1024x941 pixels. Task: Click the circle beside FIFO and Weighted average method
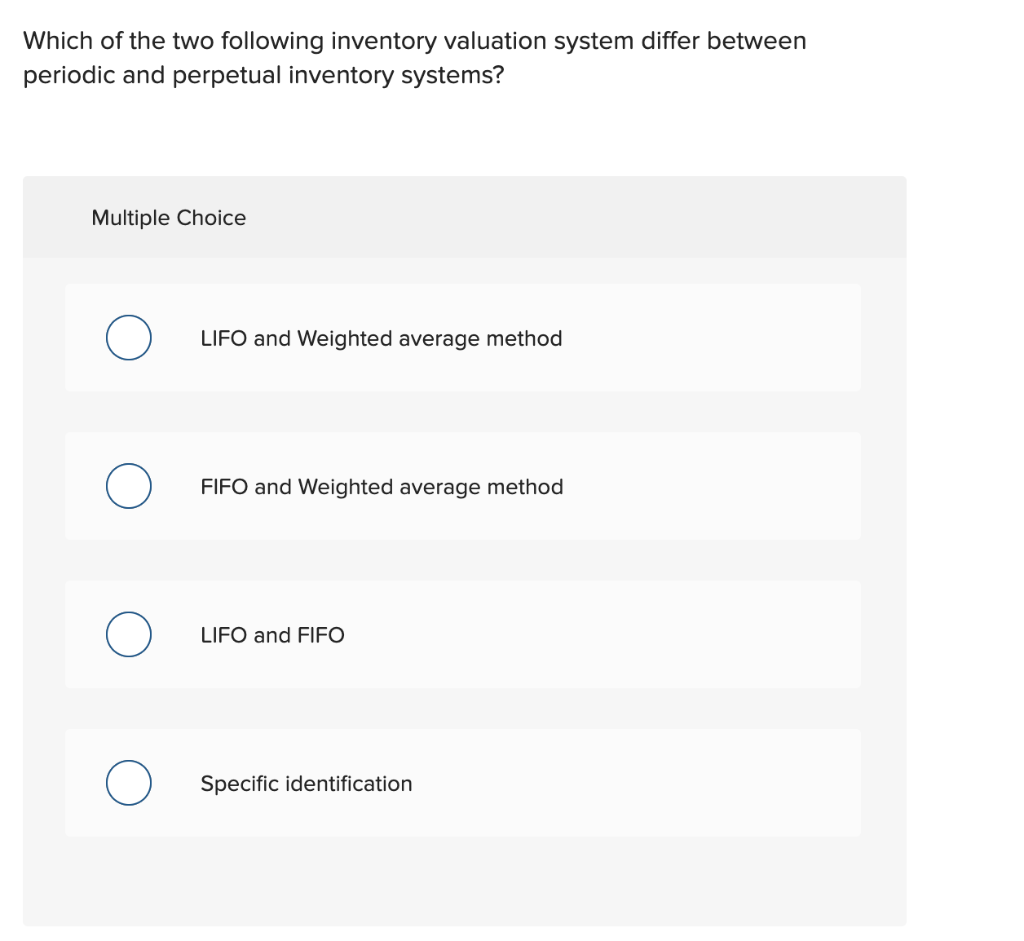(128, 486)
